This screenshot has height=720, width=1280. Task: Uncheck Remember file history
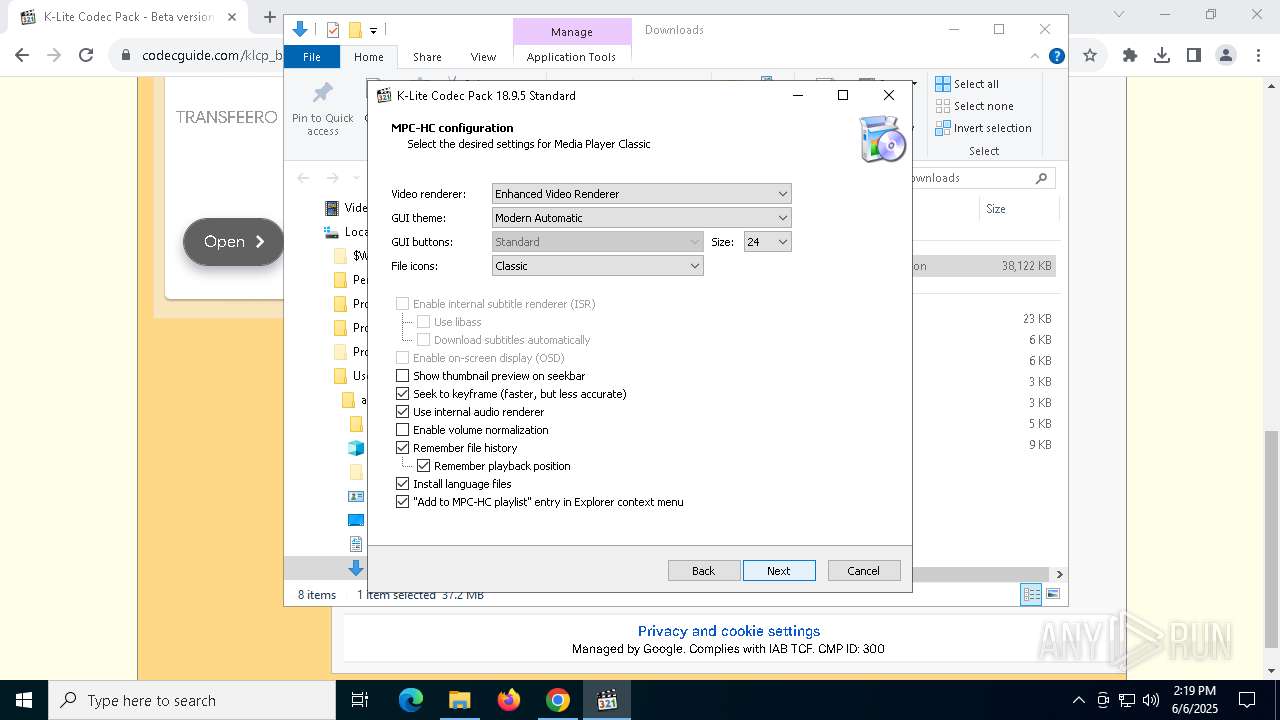[403, 448]
